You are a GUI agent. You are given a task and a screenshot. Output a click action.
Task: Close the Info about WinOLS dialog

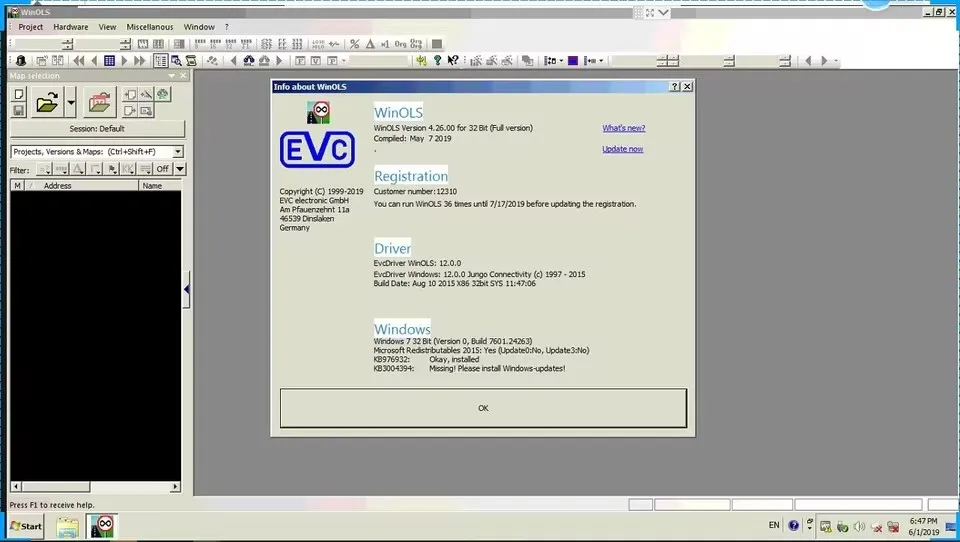(x=687, y=87)
